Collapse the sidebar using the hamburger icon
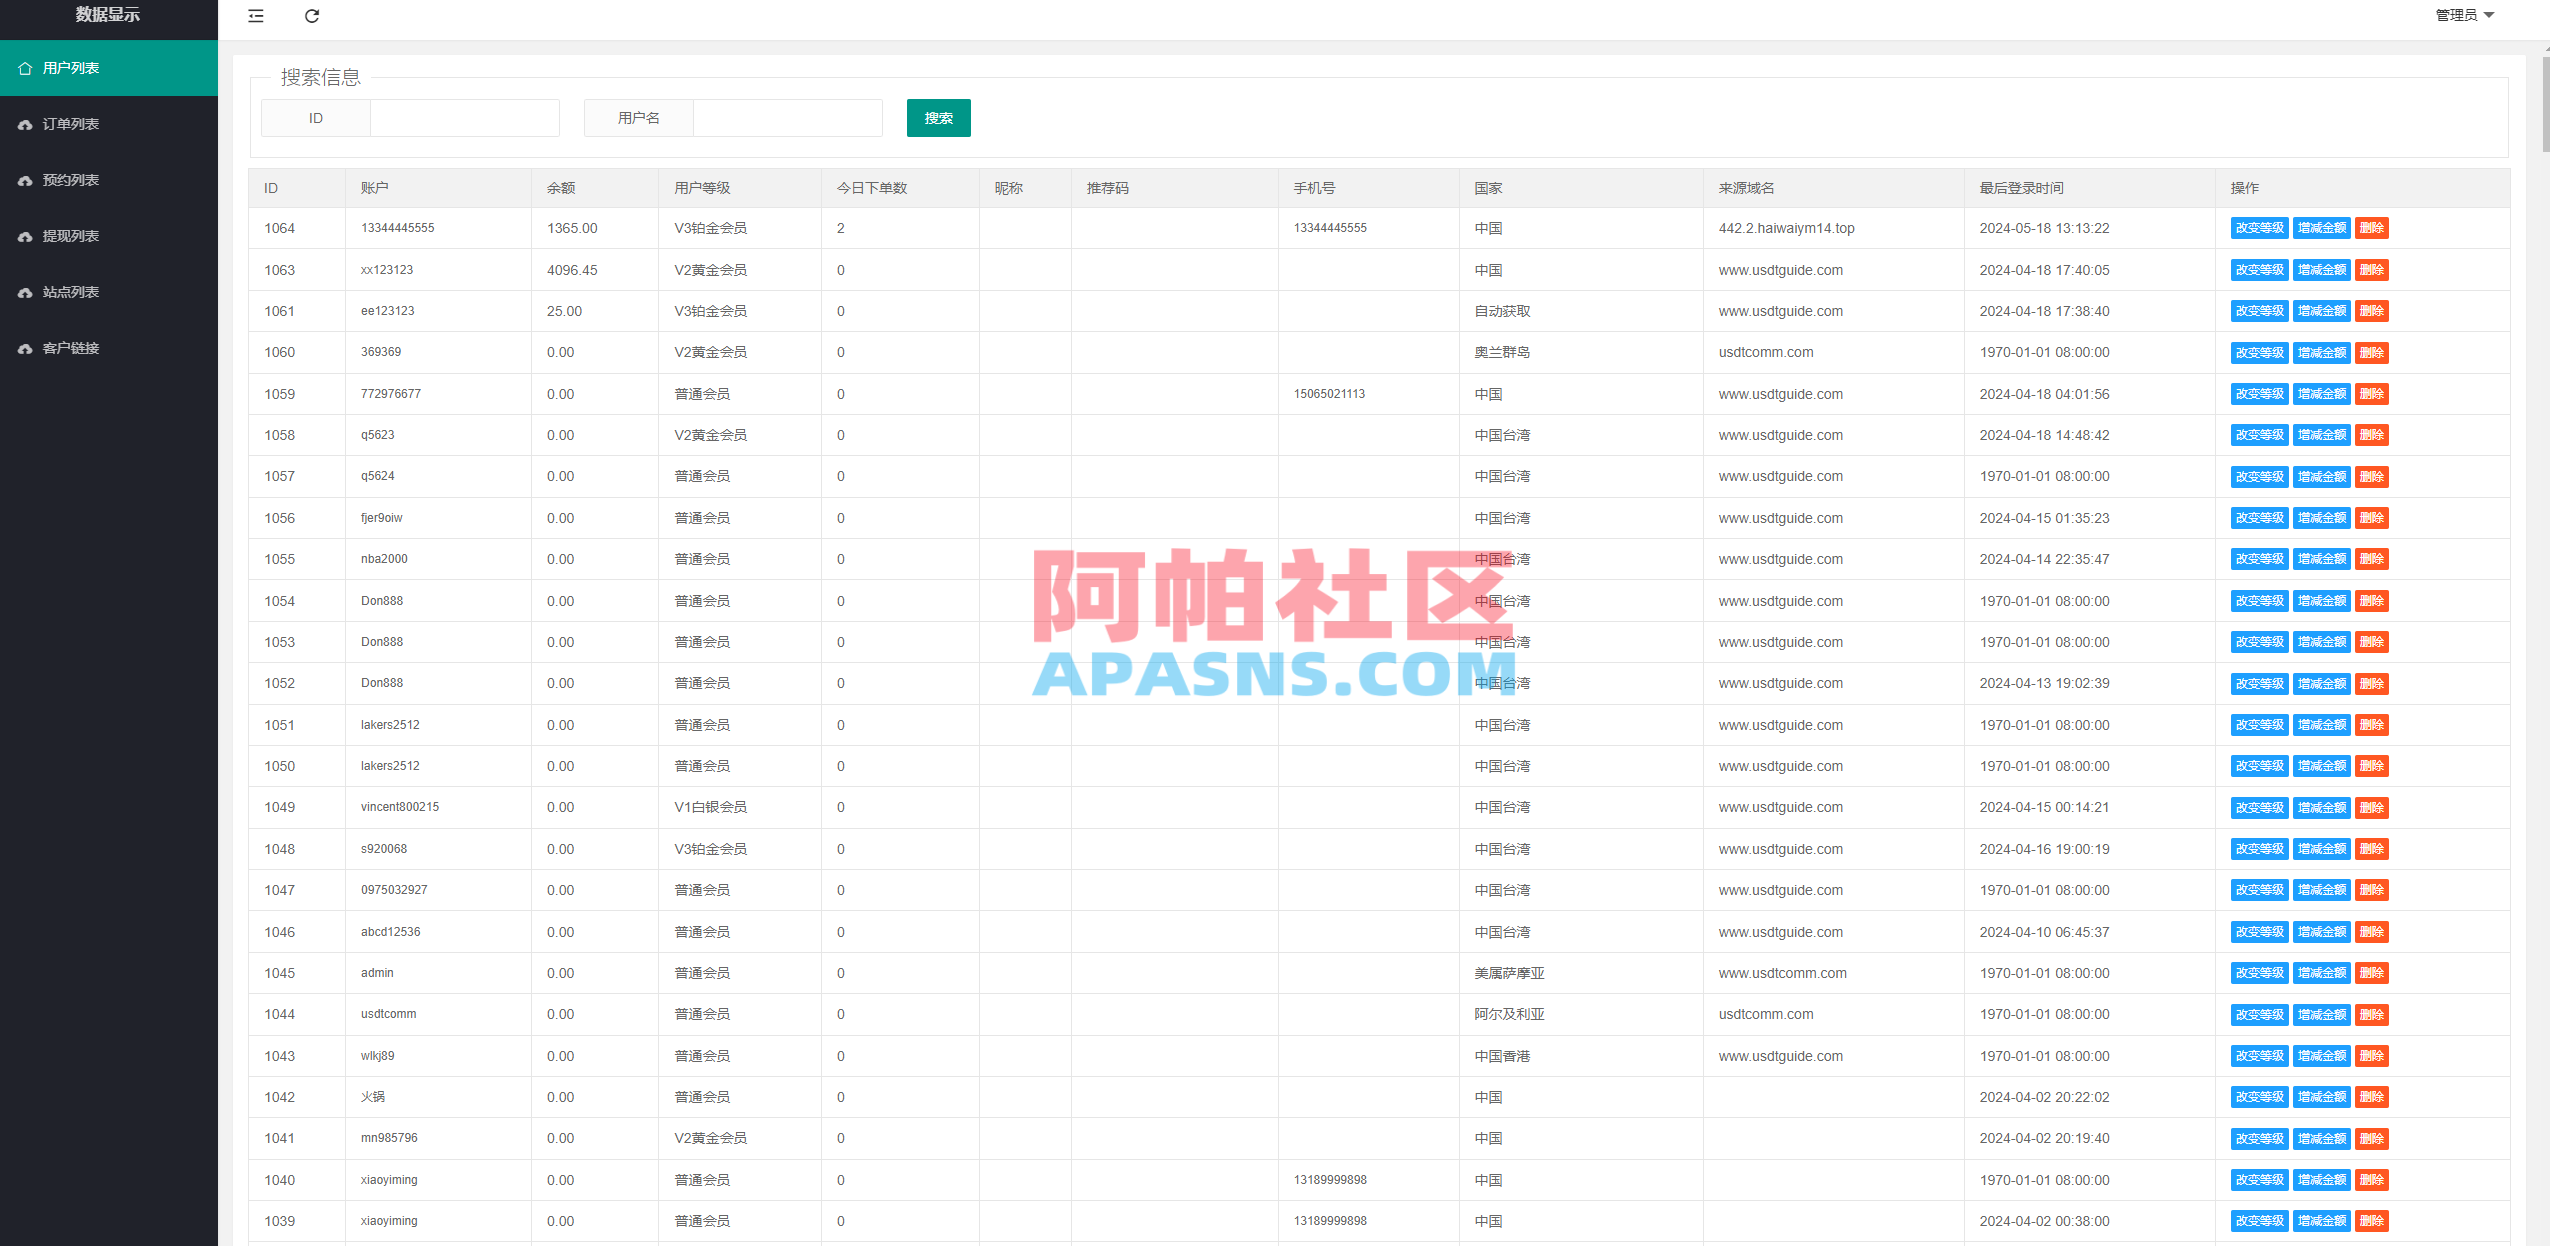This screenshot has width=2550, height=1246. click(255, 16)
